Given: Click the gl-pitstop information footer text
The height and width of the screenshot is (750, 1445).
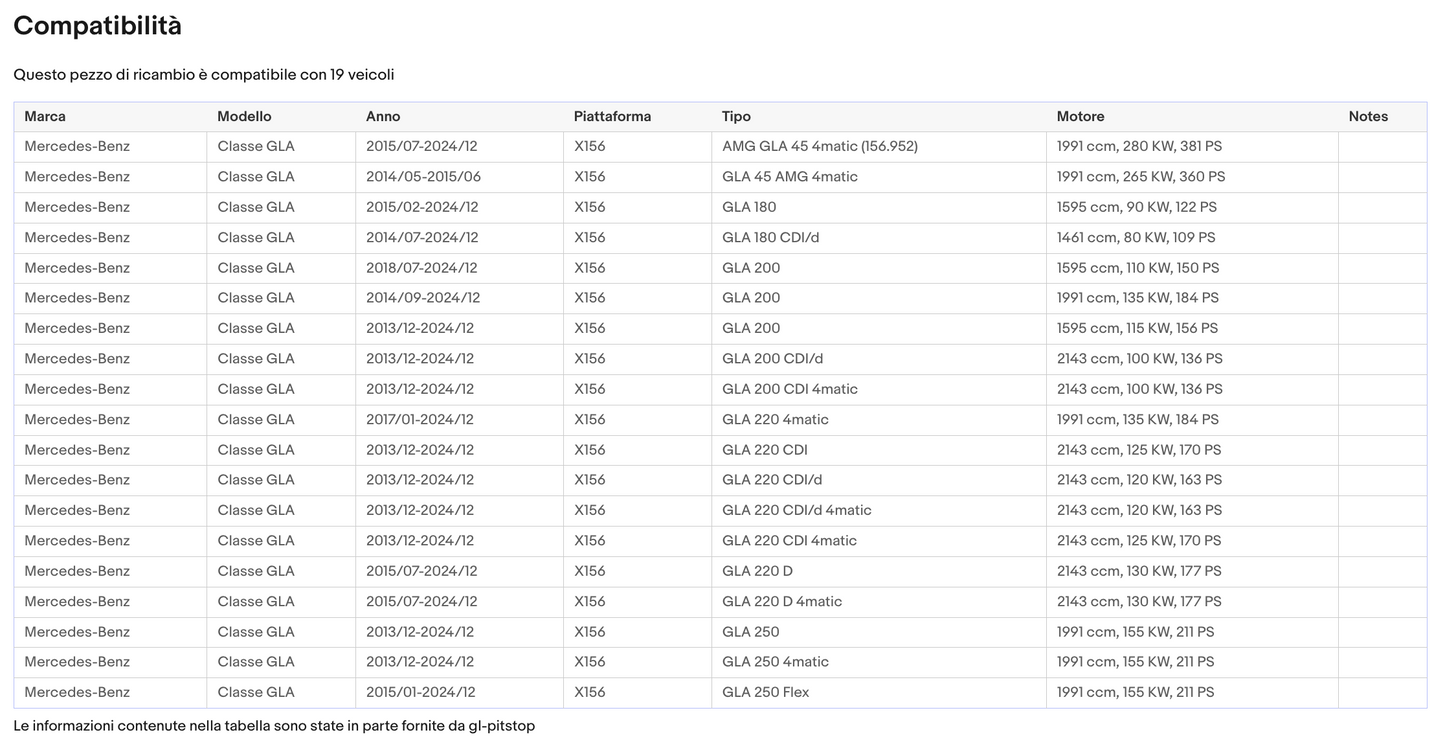Looking at the screenshot, I should click(x=274, y=726).
